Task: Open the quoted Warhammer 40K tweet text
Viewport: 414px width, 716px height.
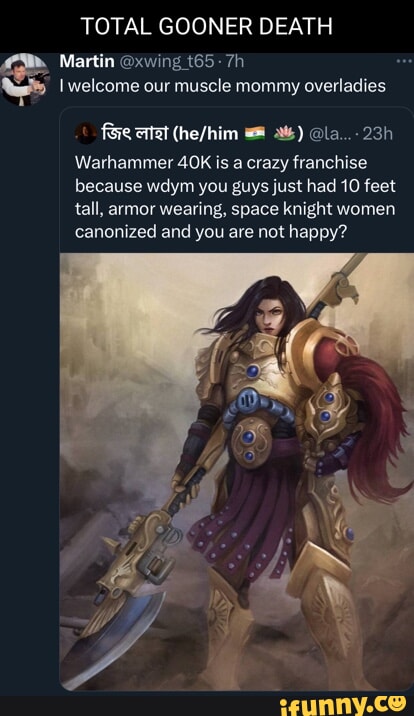Action: [235, 197]
